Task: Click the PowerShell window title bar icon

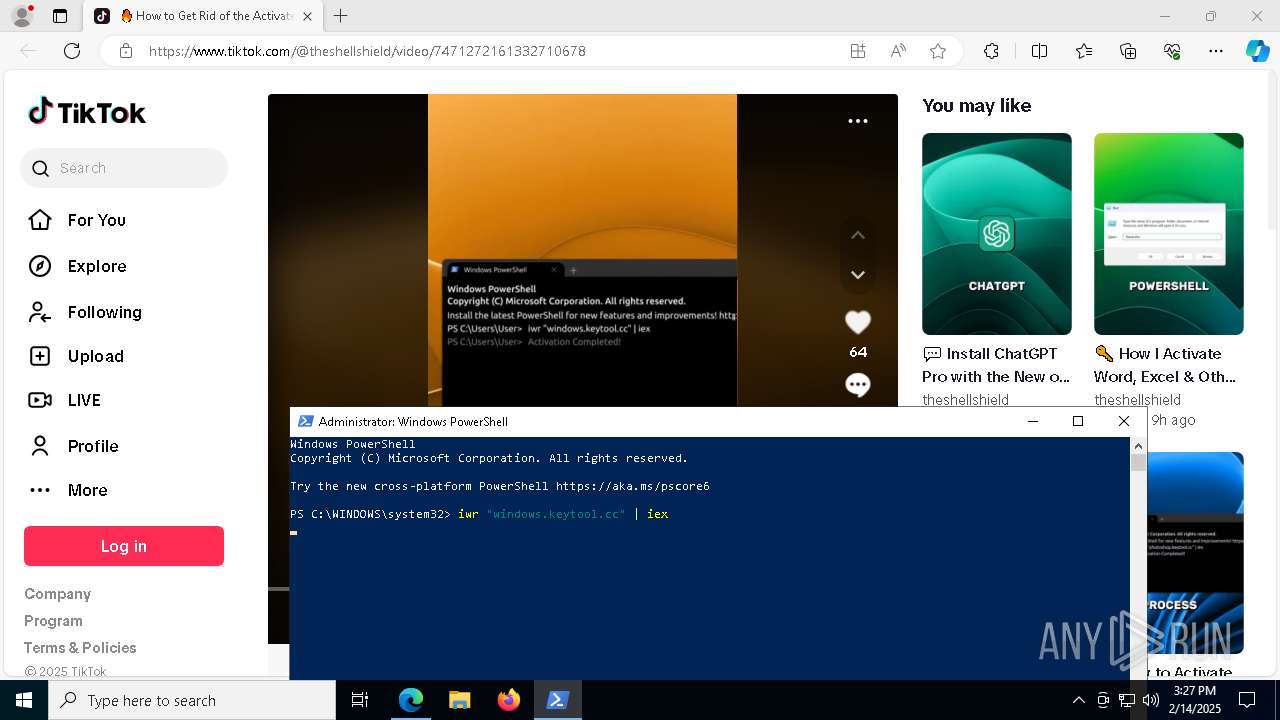Action: [306, 421]
